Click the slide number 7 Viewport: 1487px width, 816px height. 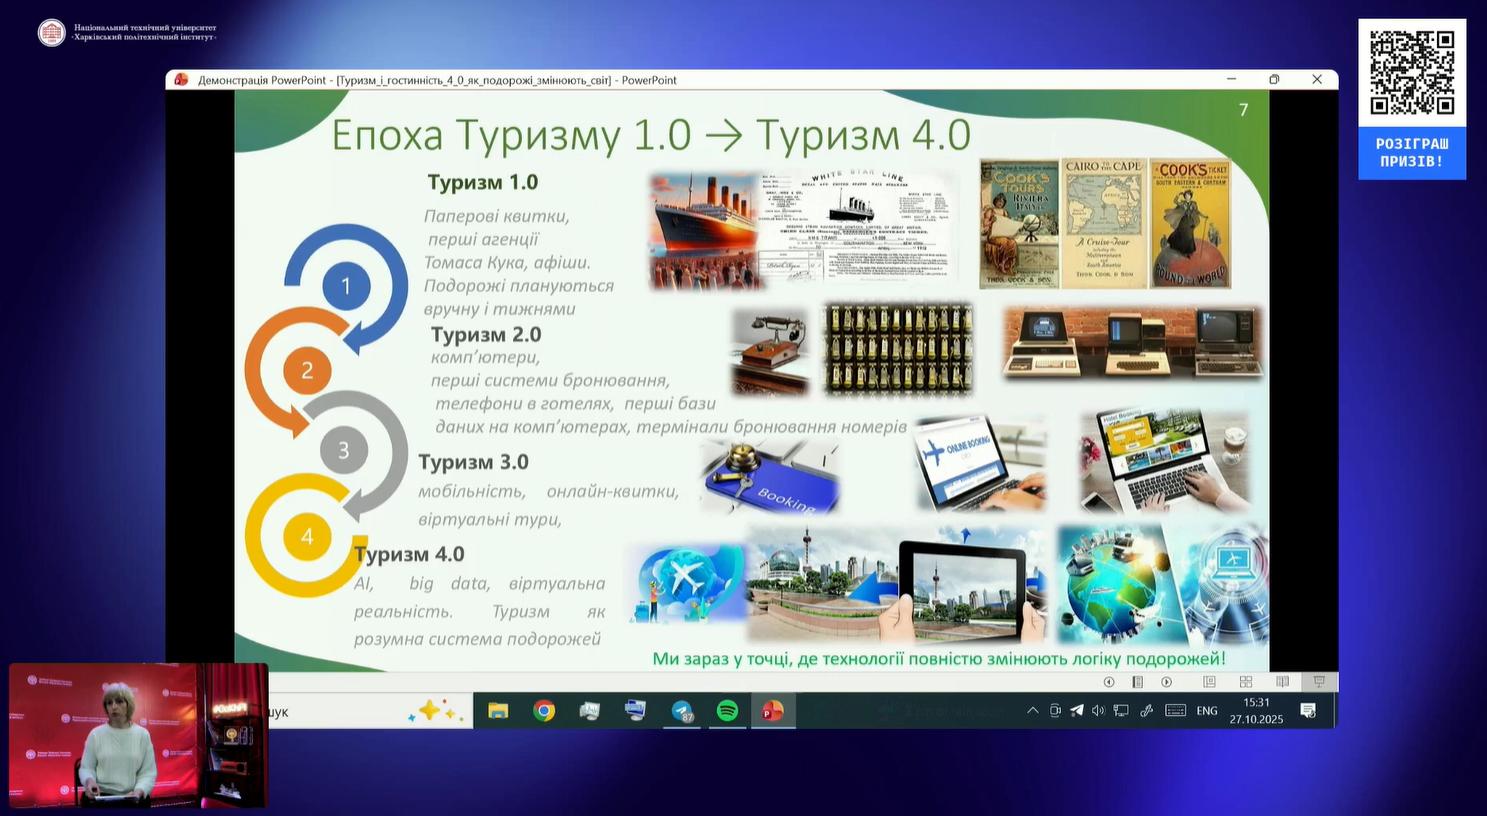pyautogui.click(x=1244, y=110)
